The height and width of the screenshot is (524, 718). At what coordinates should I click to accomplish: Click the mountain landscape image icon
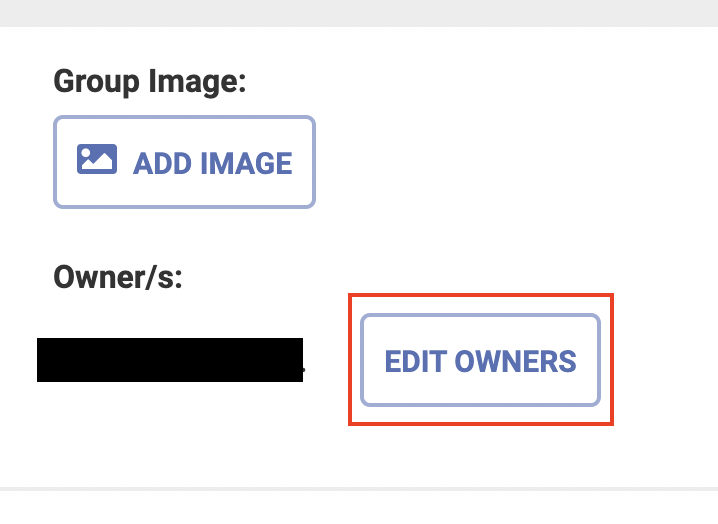click(97, 159)
